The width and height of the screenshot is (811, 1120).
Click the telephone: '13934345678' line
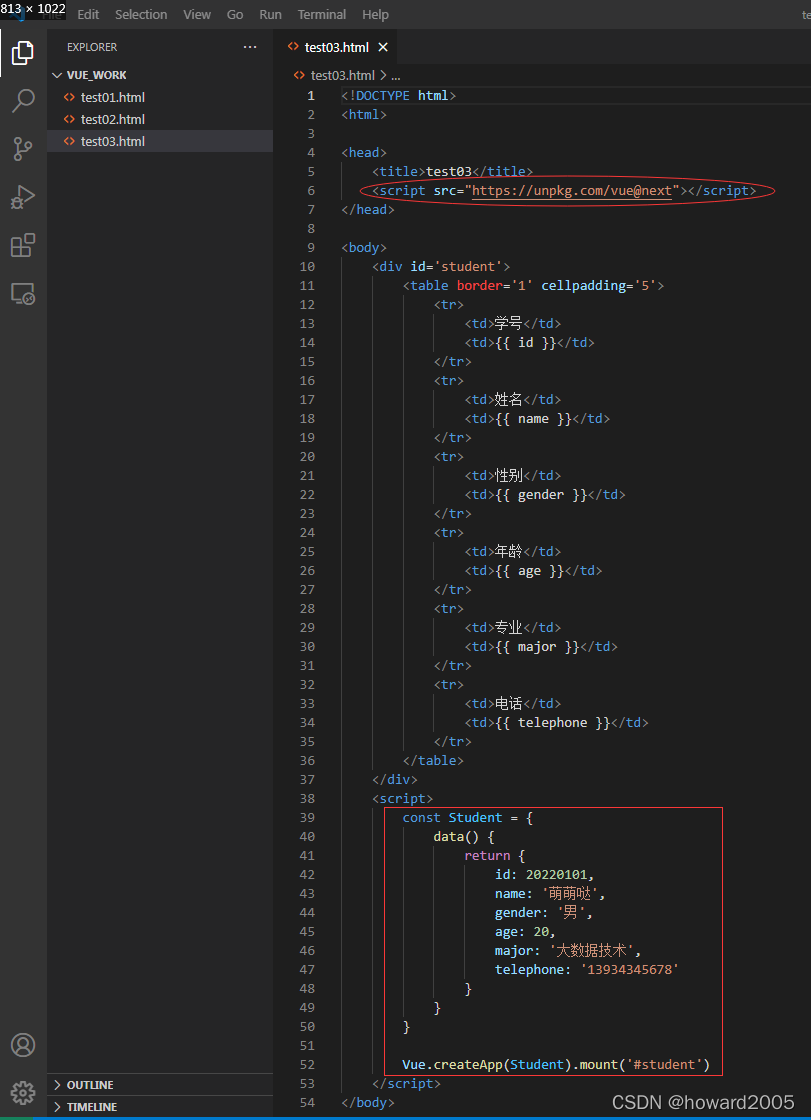click(x=587, y=970)
